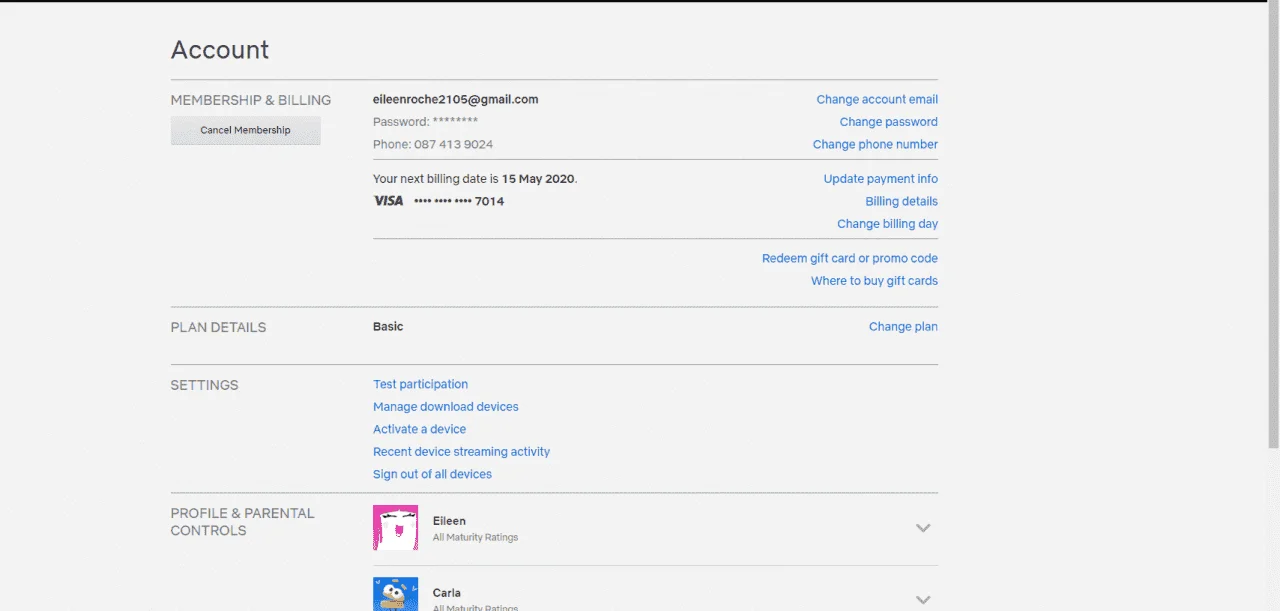
Task: View Recent device streaming activity
Action: point(461,452)
